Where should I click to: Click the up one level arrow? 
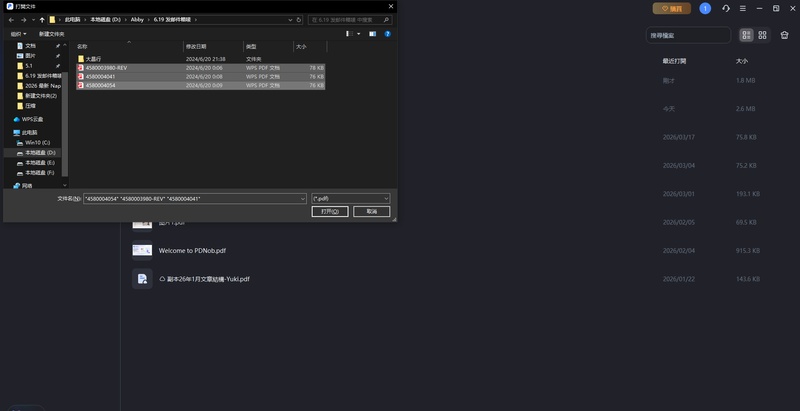click(42, 20)
